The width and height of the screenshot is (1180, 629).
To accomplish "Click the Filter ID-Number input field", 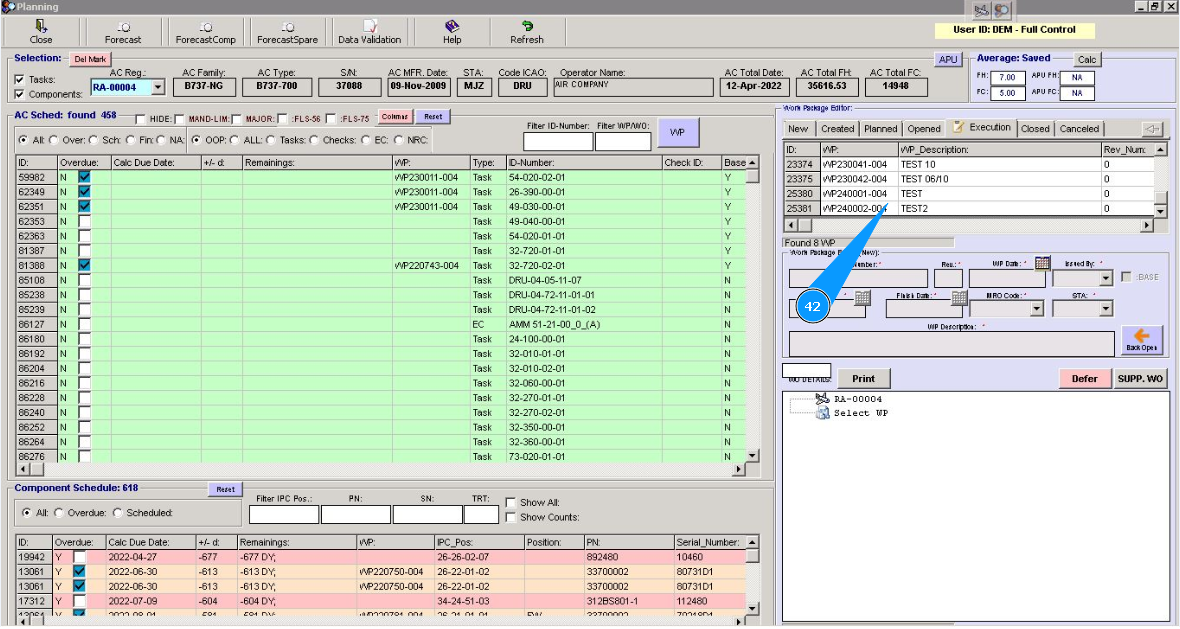I will [x=557, y=142].
